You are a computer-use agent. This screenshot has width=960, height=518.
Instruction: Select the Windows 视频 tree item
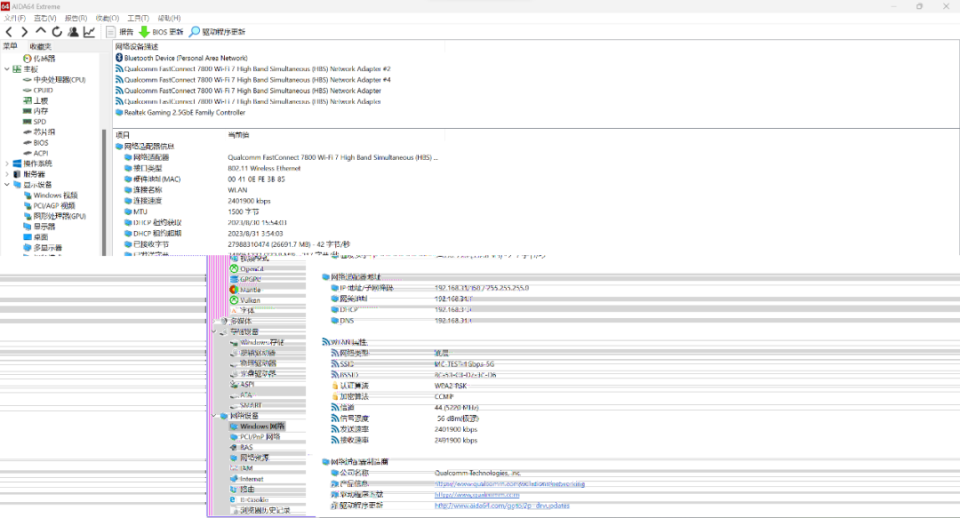(50, 195)
